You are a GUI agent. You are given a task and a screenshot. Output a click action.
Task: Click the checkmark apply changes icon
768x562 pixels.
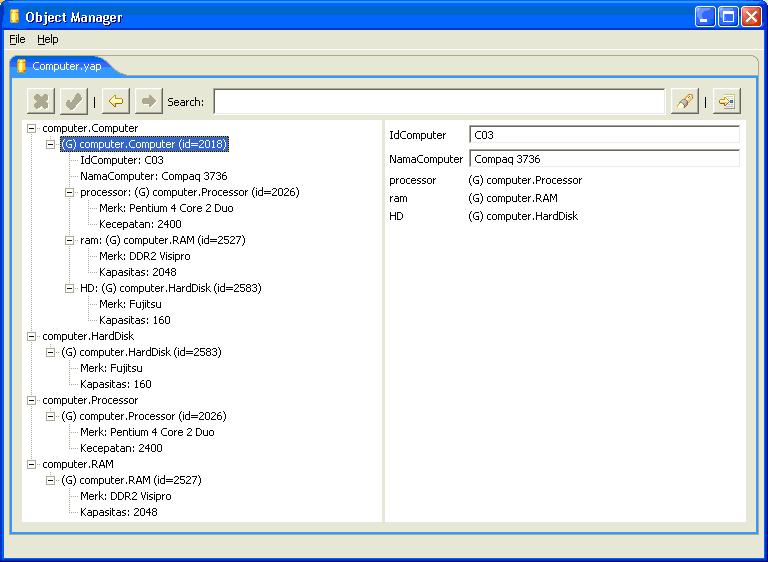73,101
